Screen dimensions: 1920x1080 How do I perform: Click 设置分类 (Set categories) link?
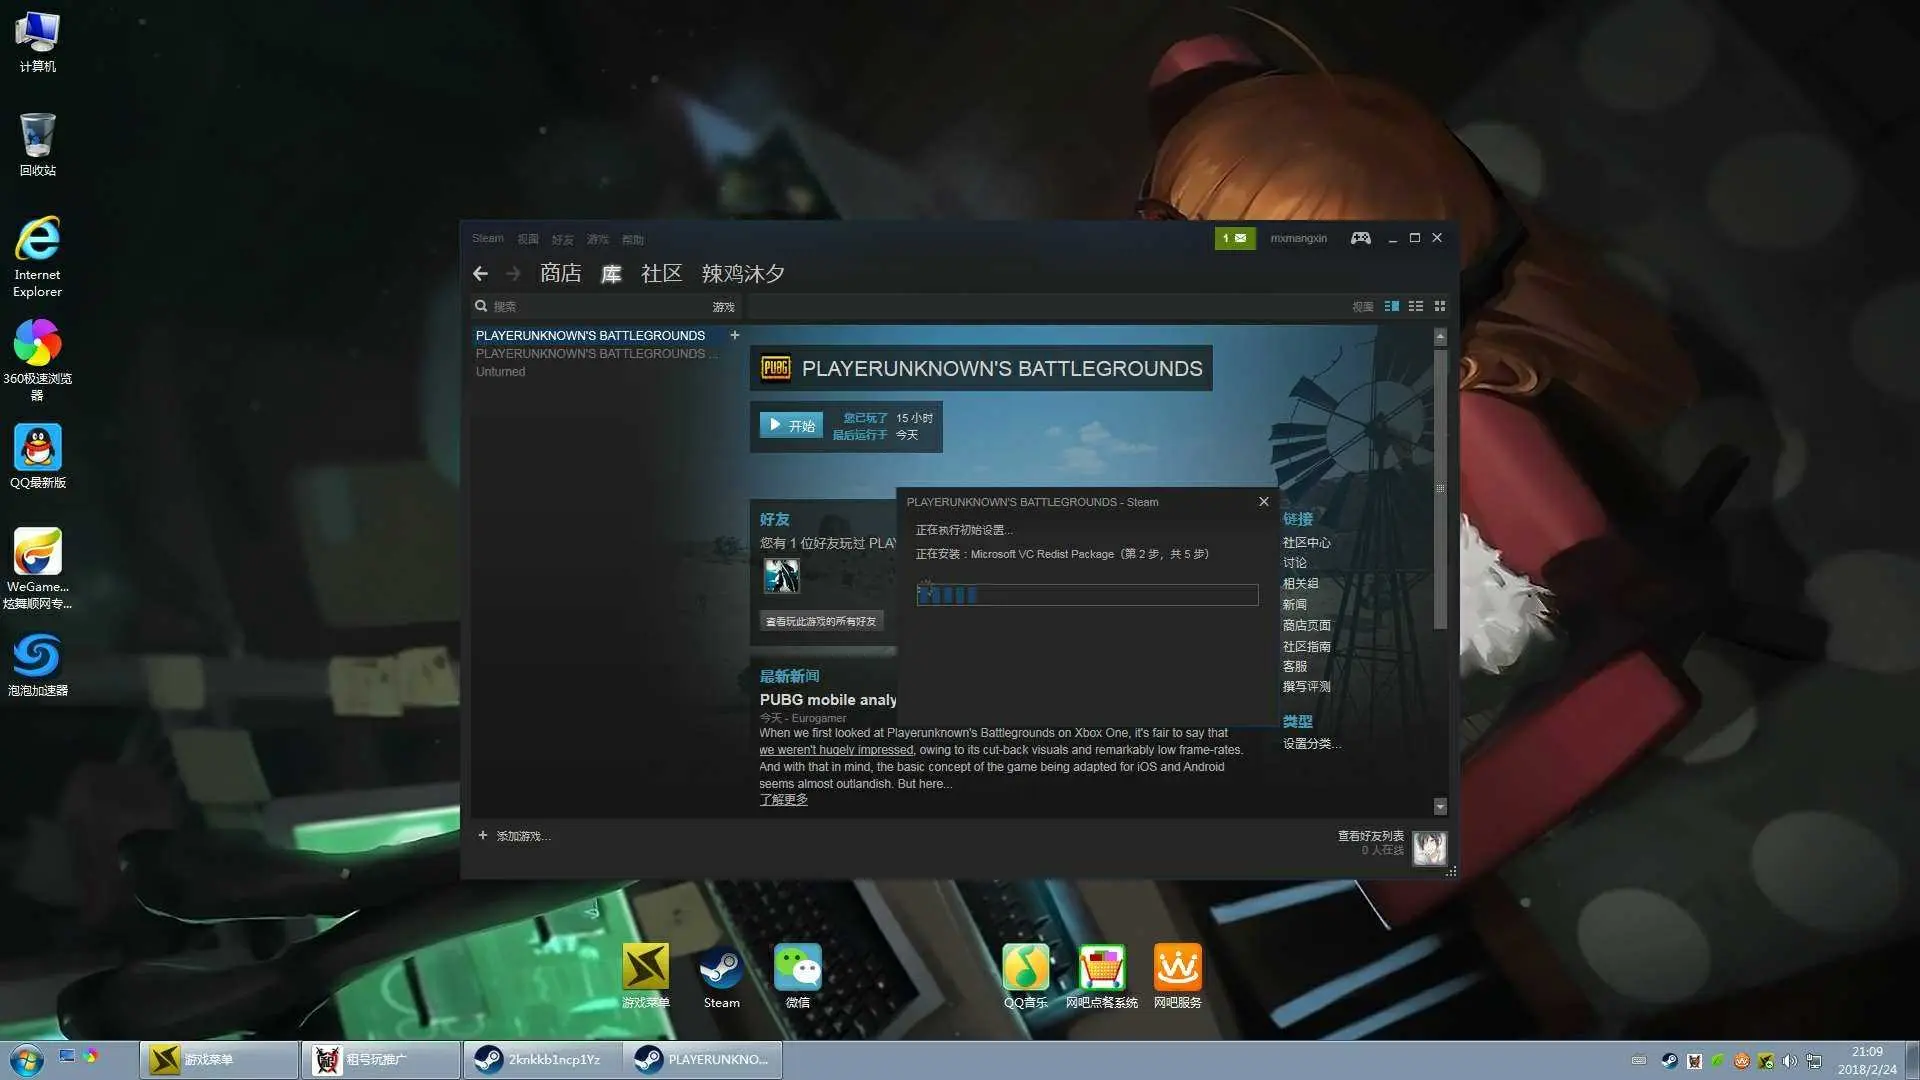click(x=1311, y=743)
